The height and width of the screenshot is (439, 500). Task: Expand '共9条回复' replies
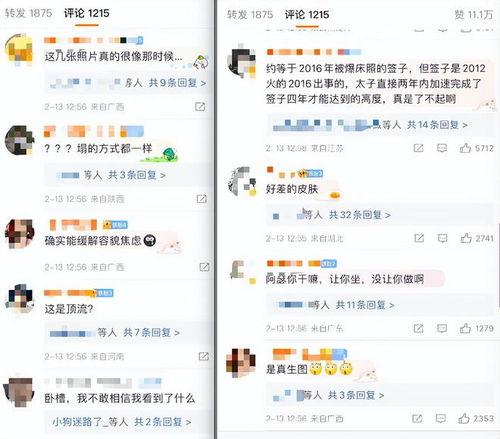point(177,83)
